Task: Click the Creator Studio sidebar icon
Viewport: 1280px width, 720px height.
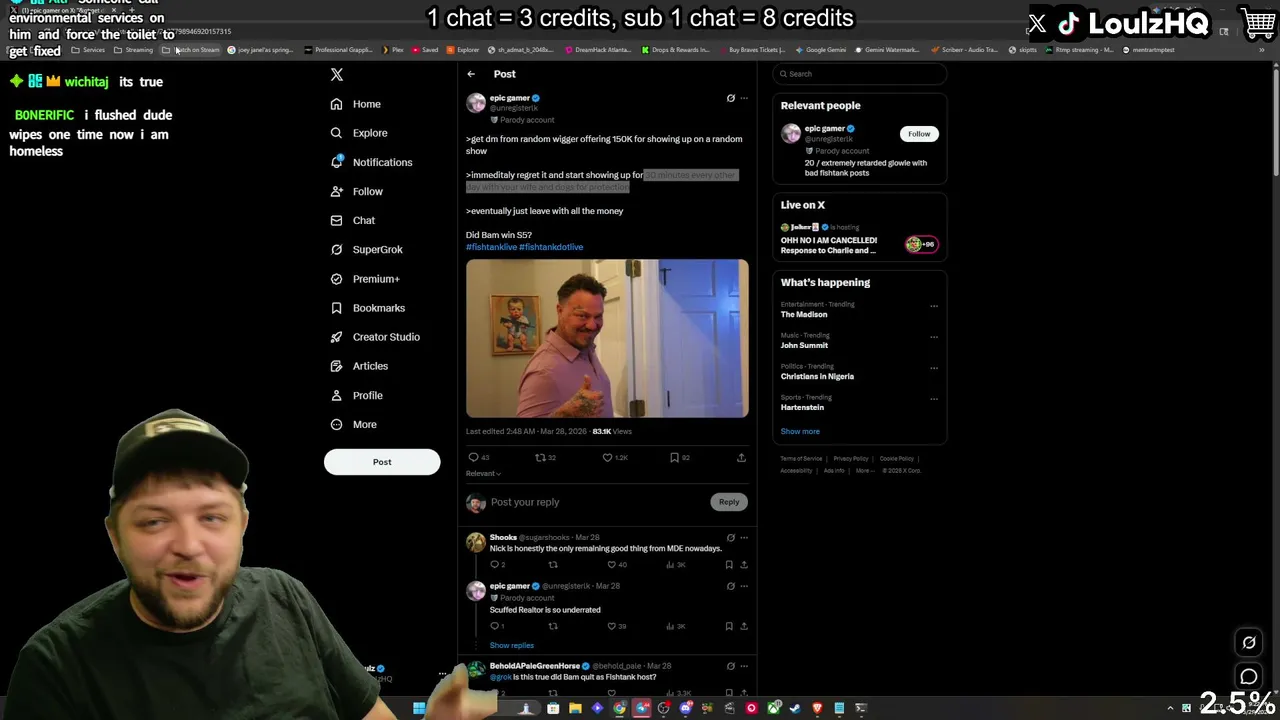Action: point(336,337)
